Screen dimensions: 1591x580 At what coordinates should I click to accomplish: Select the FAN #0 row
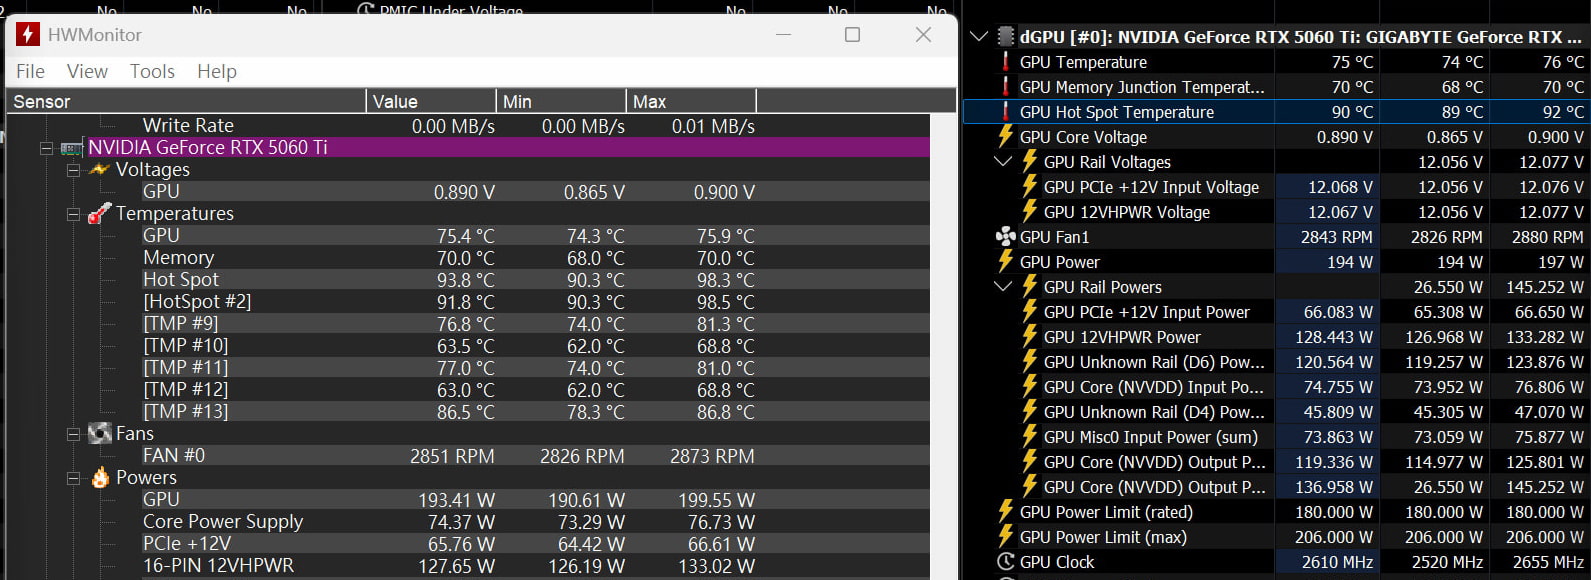tap(536, 456)
